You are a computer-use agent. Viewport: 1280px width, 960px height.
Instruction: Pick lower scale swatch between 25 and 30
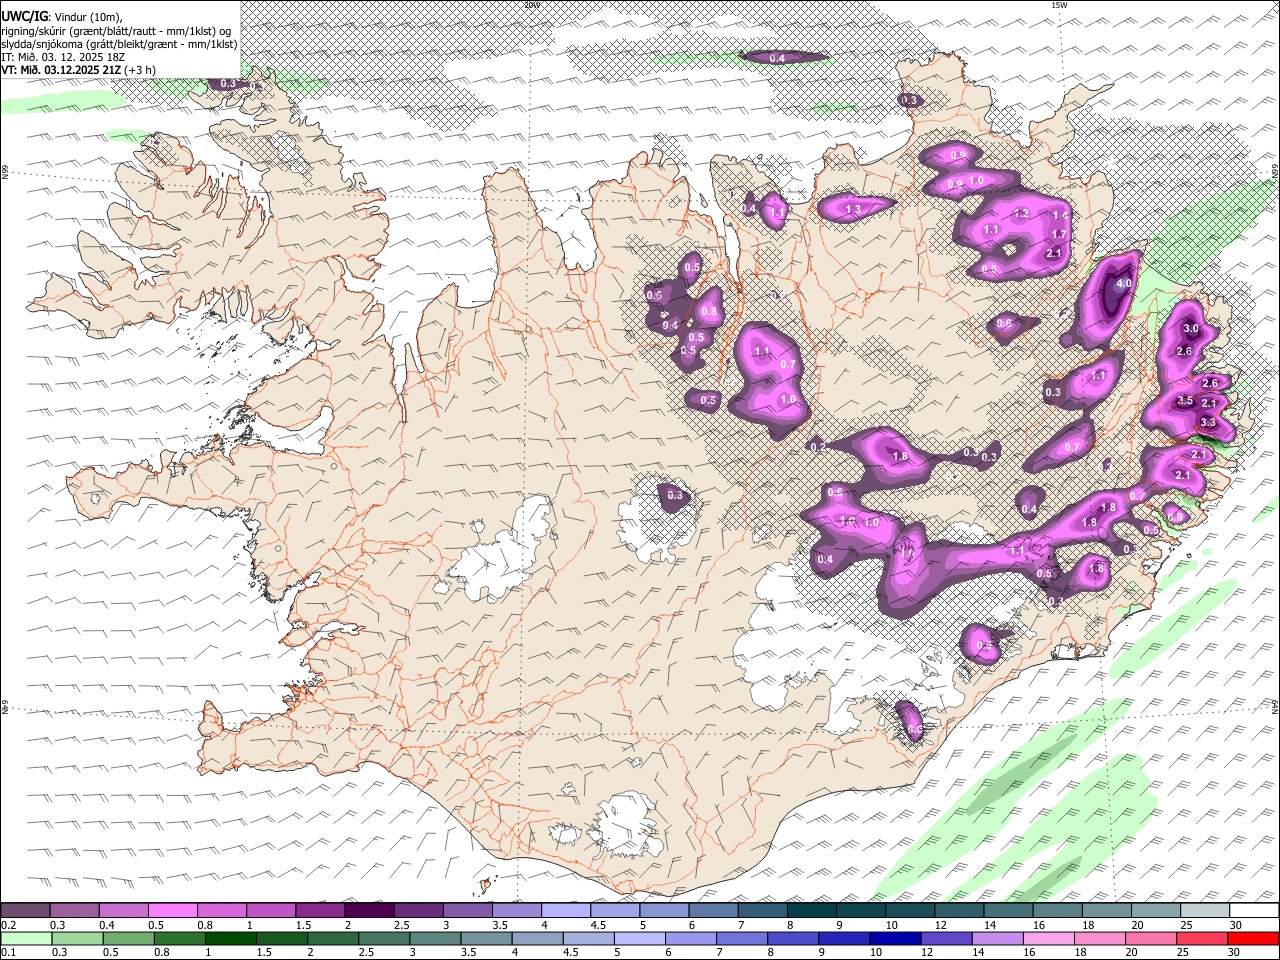pyautogui.click(x=1202, y=939)
